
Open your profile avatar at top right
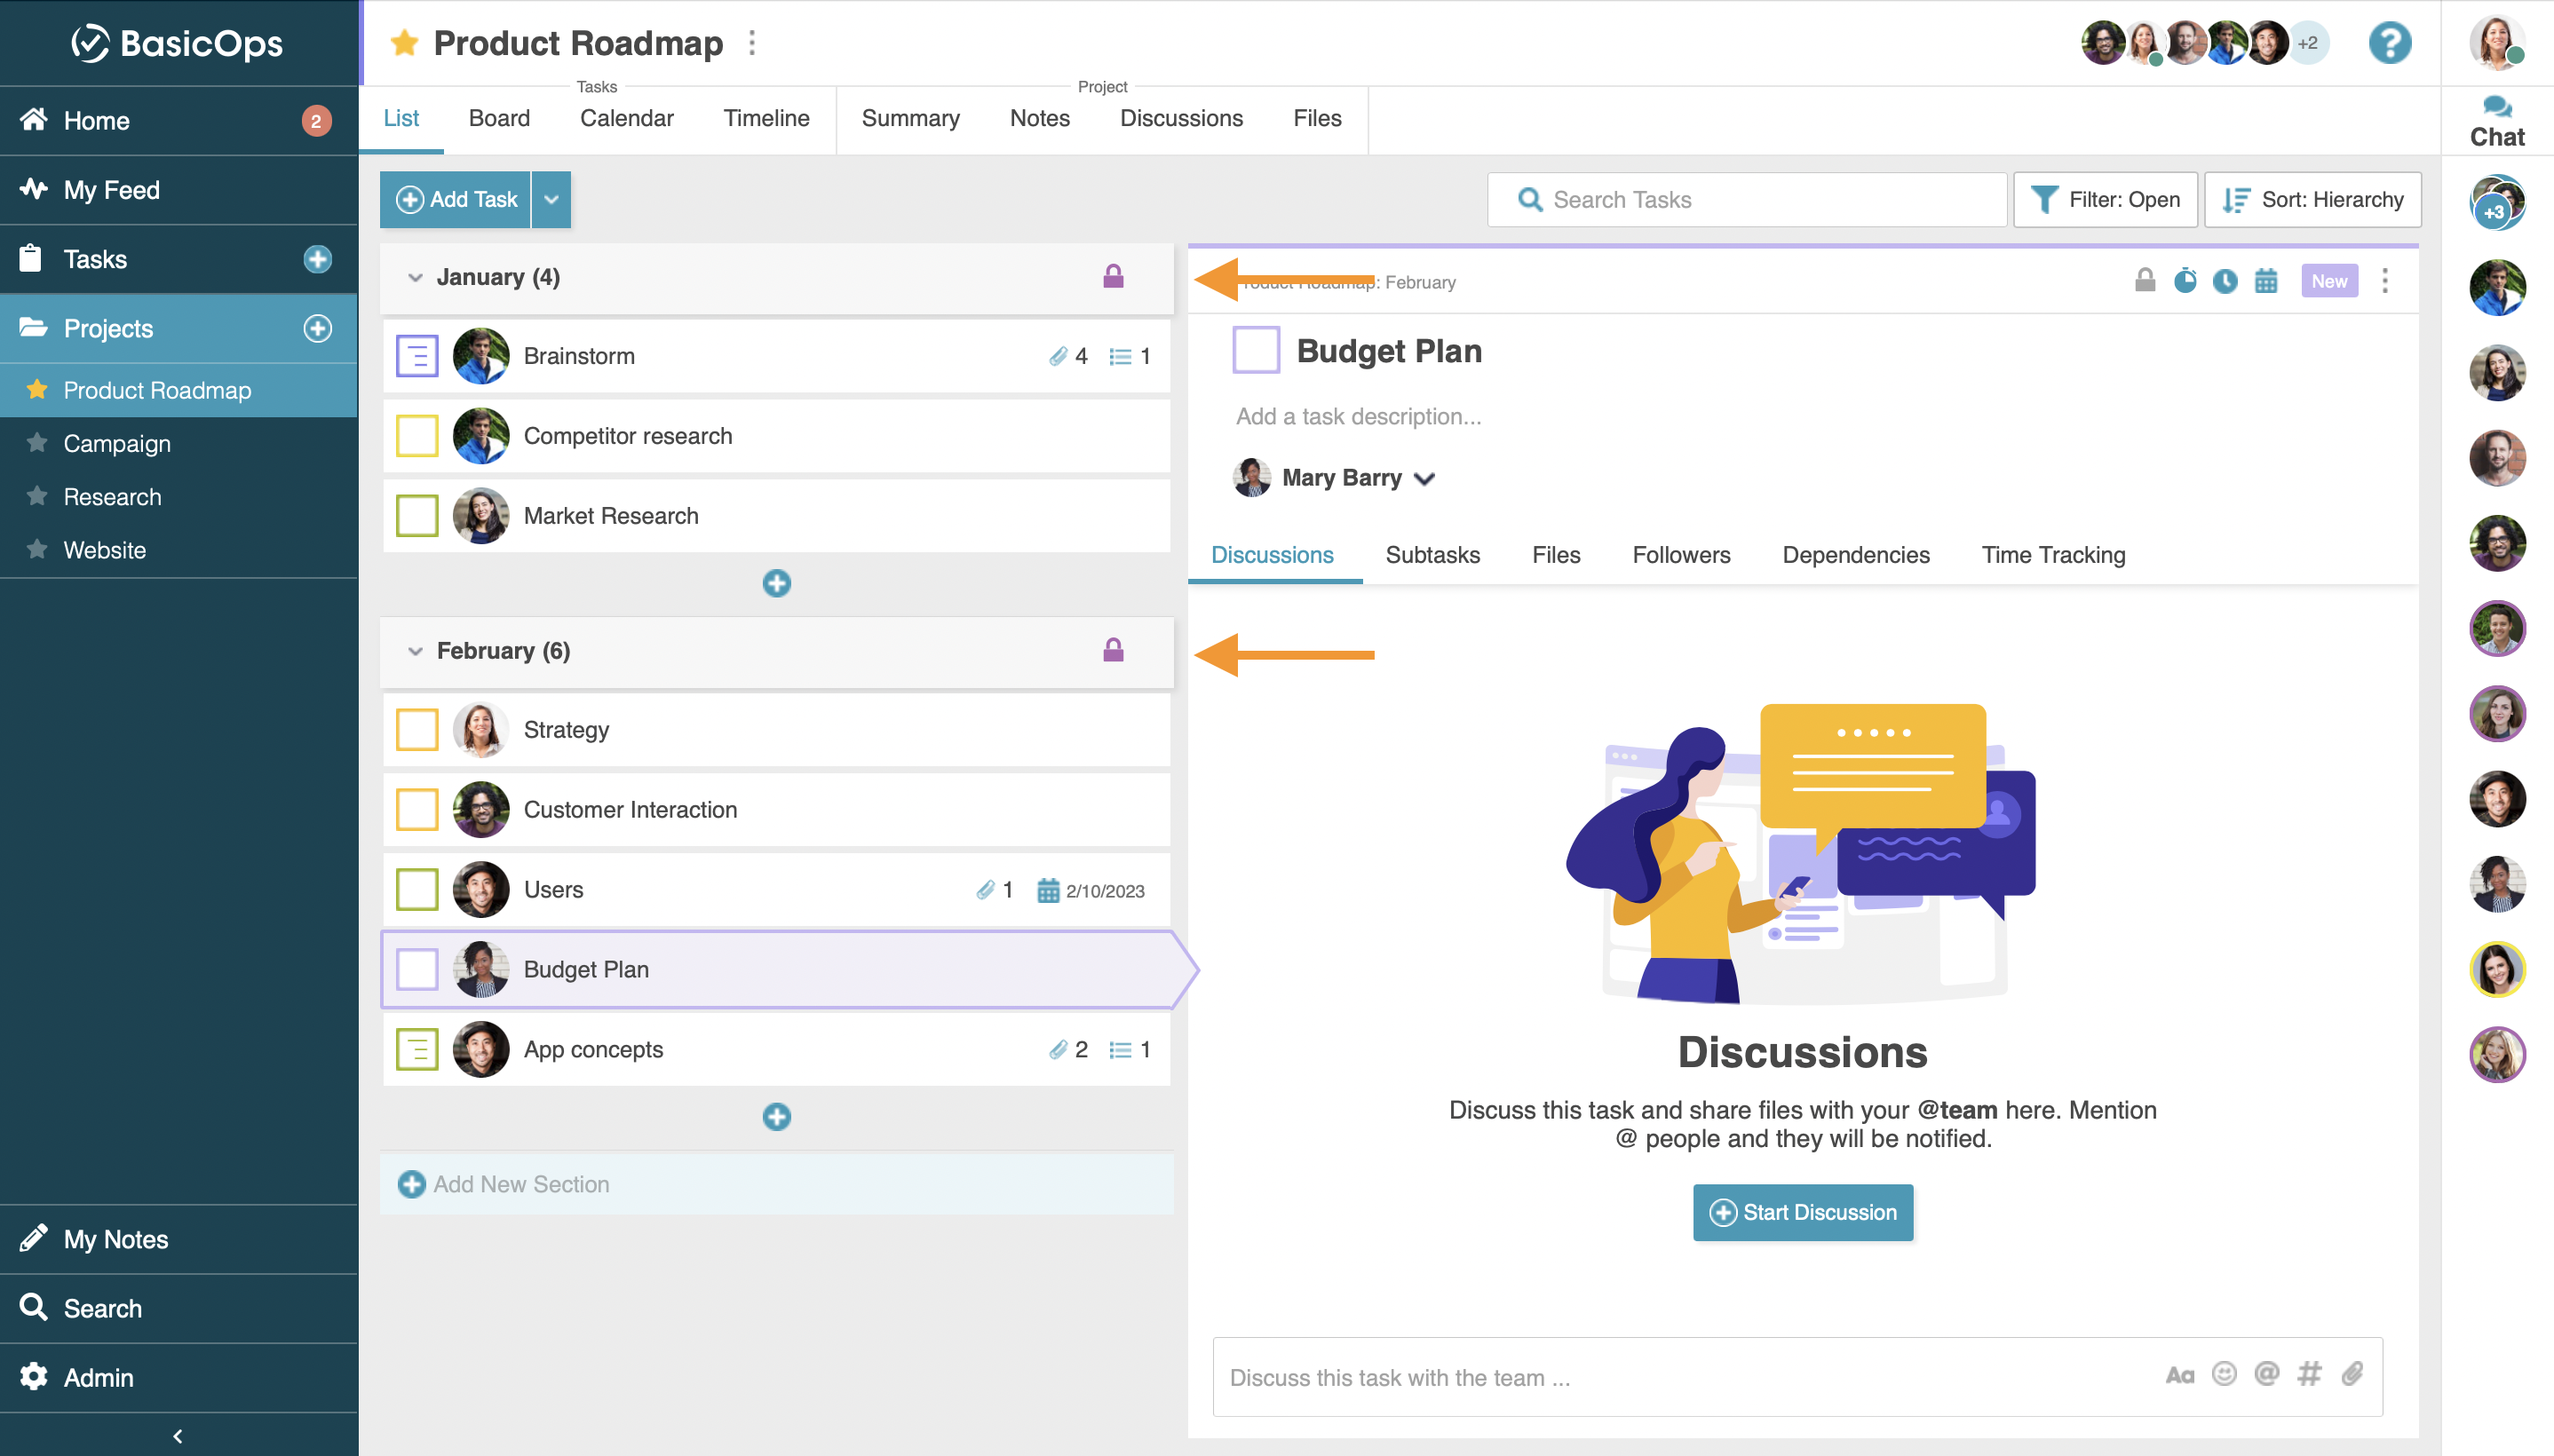tap(2496, 43)
